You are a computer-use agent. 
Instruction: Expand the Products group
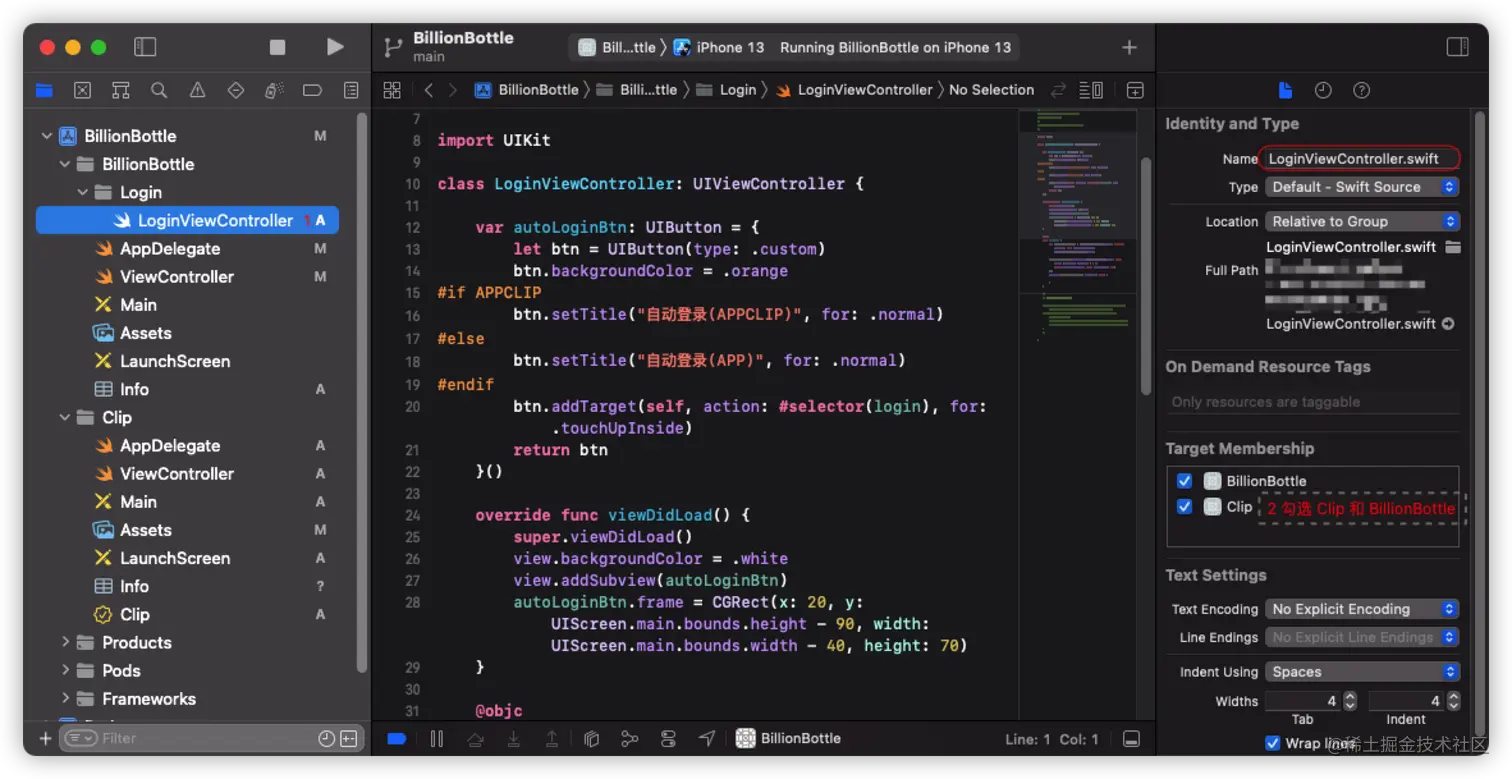[65, 643]
